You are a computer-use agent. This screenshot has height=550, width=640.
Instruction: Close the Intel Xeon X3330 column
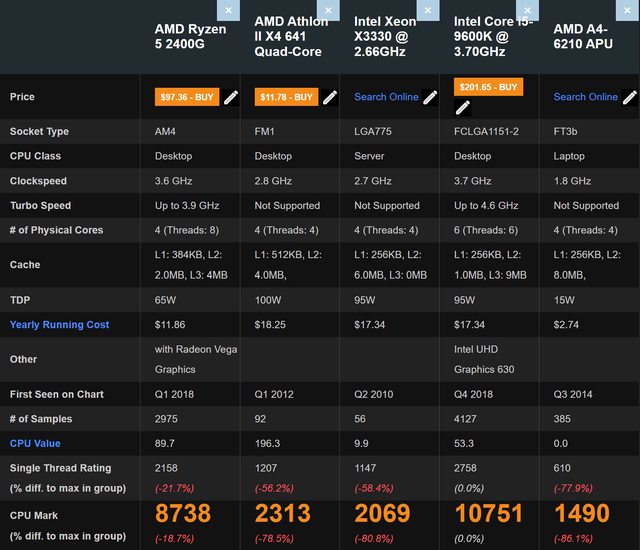tap(429, 10)
